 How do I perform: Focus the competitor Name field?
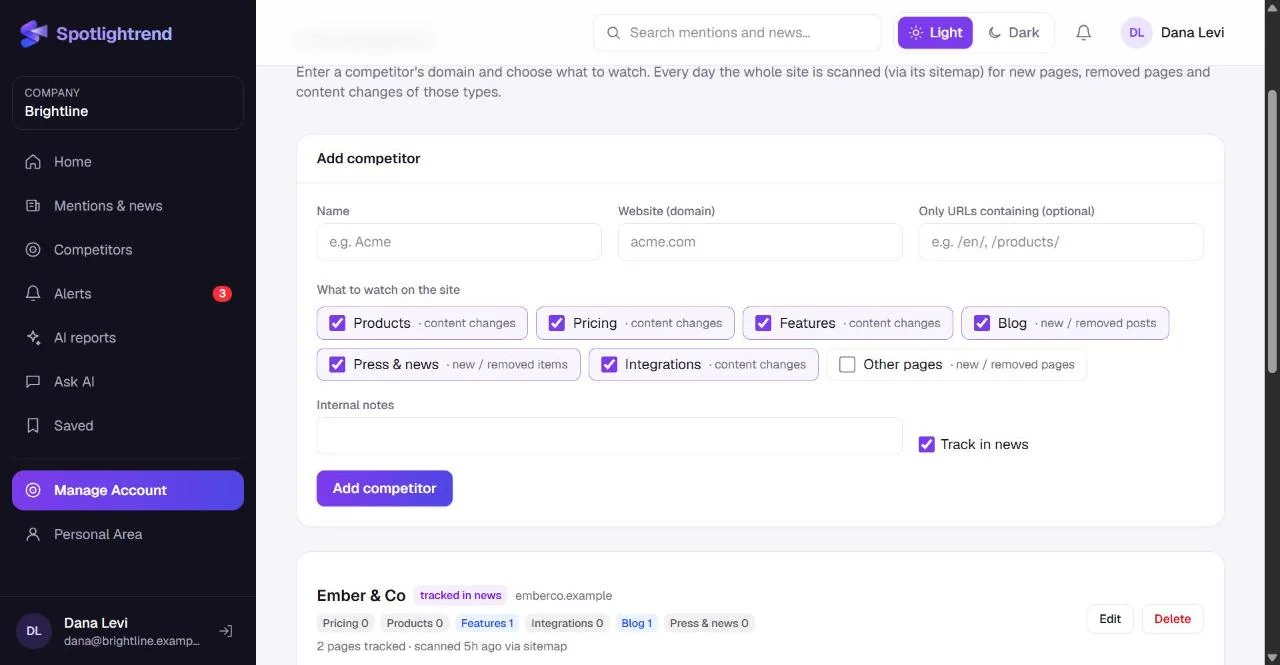coord(459,242)
